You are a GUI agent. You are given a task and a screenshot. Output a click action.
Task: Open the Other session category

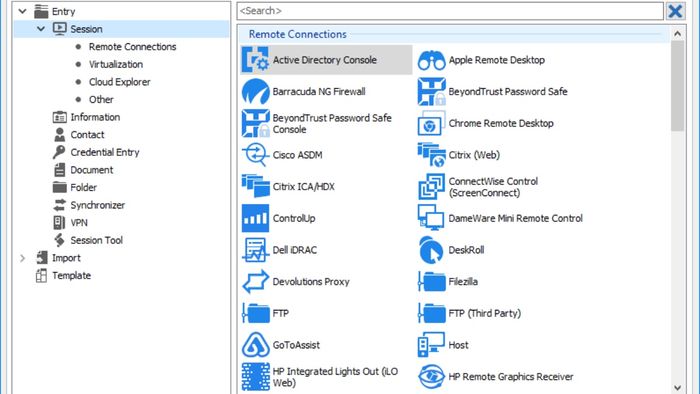point(101,100)
